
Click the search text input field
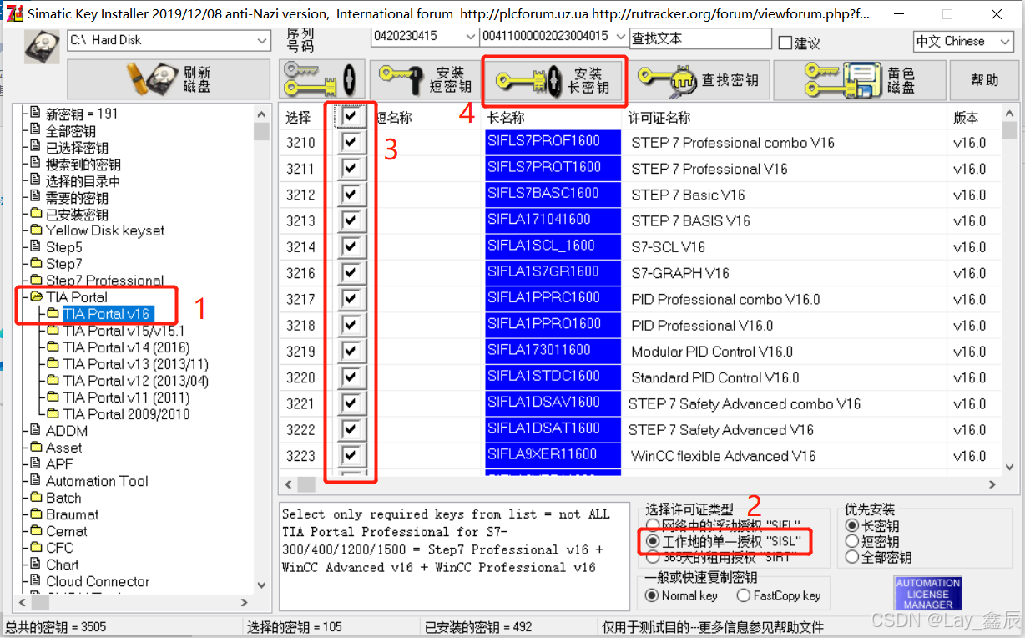coord(700,39)
